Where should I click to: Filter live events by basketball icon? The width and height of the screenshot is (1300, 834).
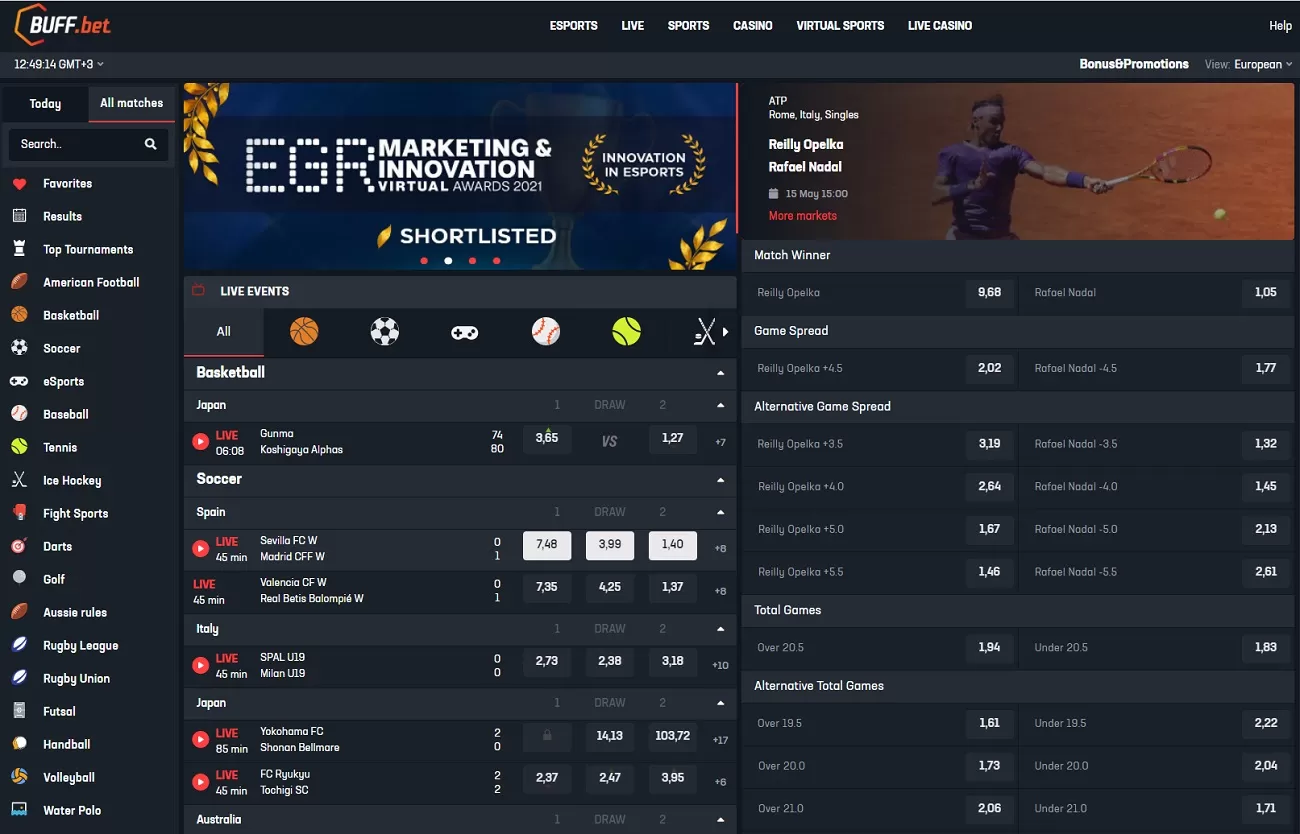(304, 331)
